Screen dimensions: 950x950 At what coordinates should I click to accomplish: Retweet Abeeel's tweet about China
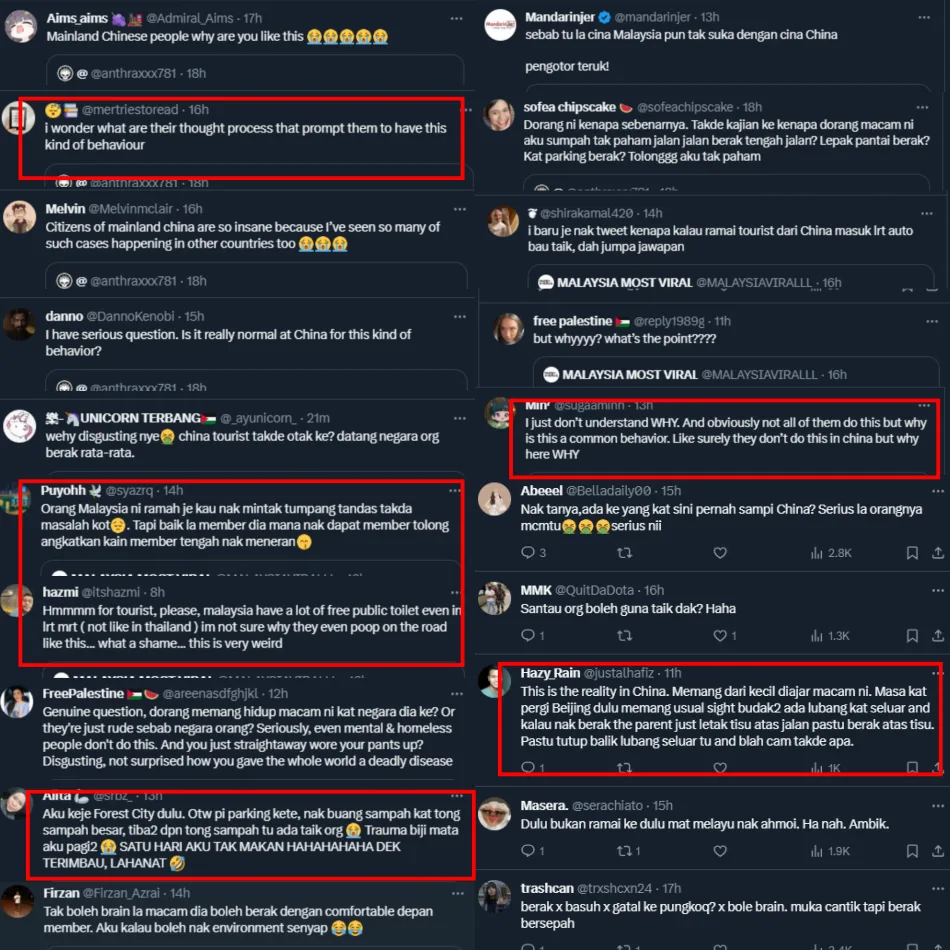(x=624, y=553)
